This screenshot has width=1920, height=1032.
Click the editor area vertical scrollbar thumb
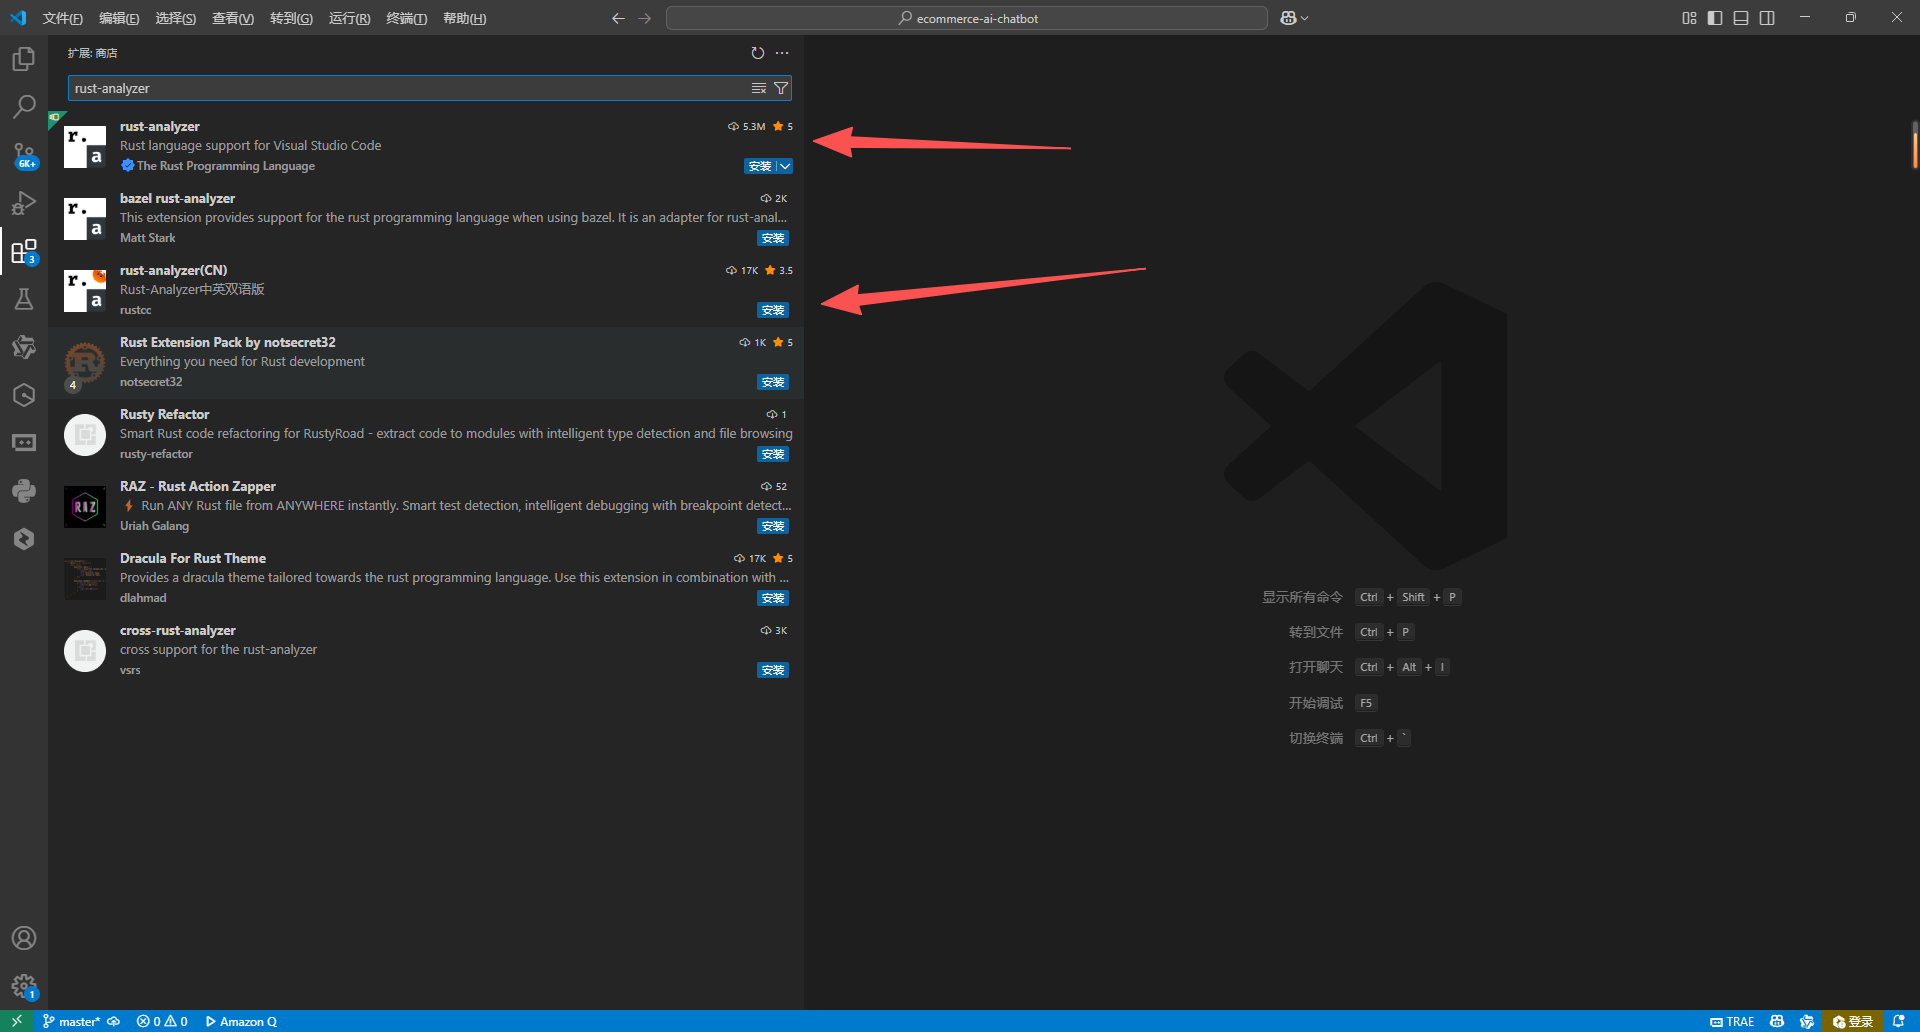(1915, 146)
